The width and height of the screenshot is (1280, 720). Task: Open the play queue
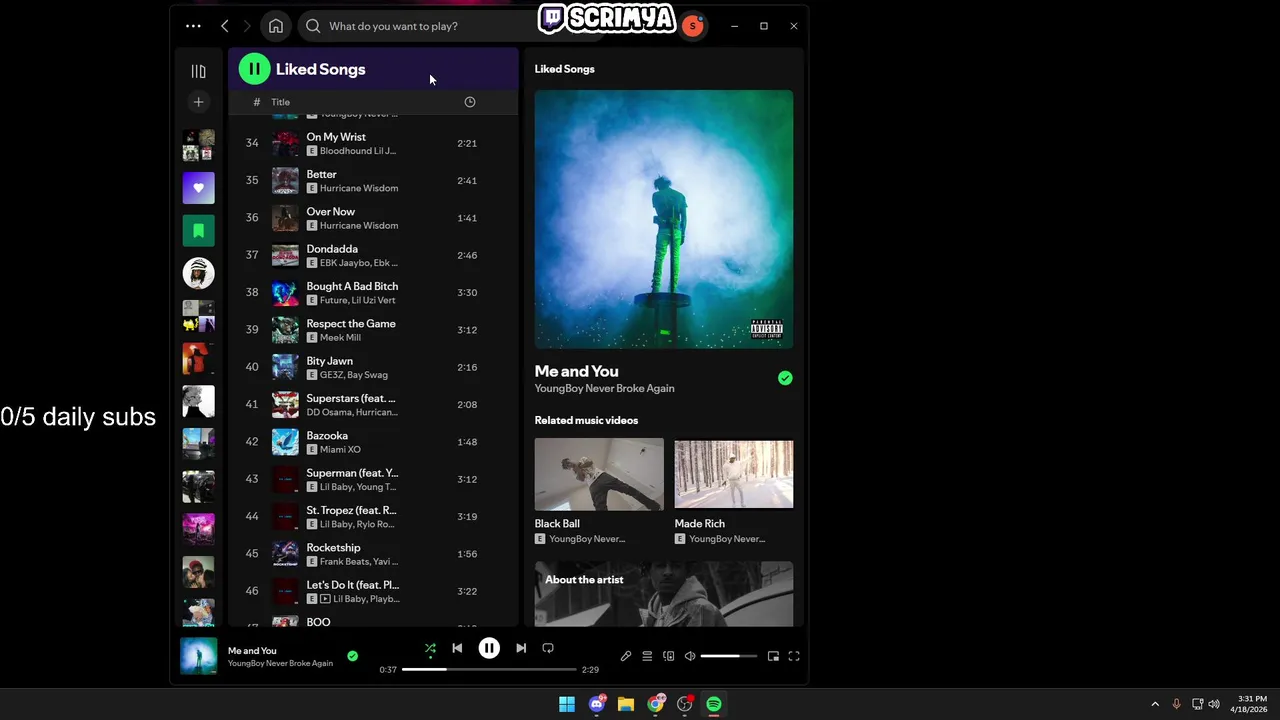point(647,656)
